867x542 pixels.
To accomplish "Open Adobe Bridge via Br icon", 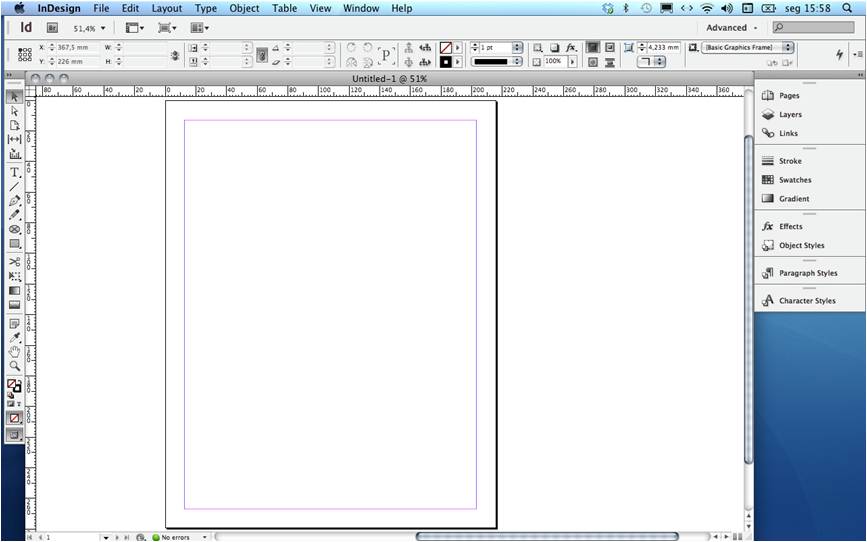I will pos(52,28).
